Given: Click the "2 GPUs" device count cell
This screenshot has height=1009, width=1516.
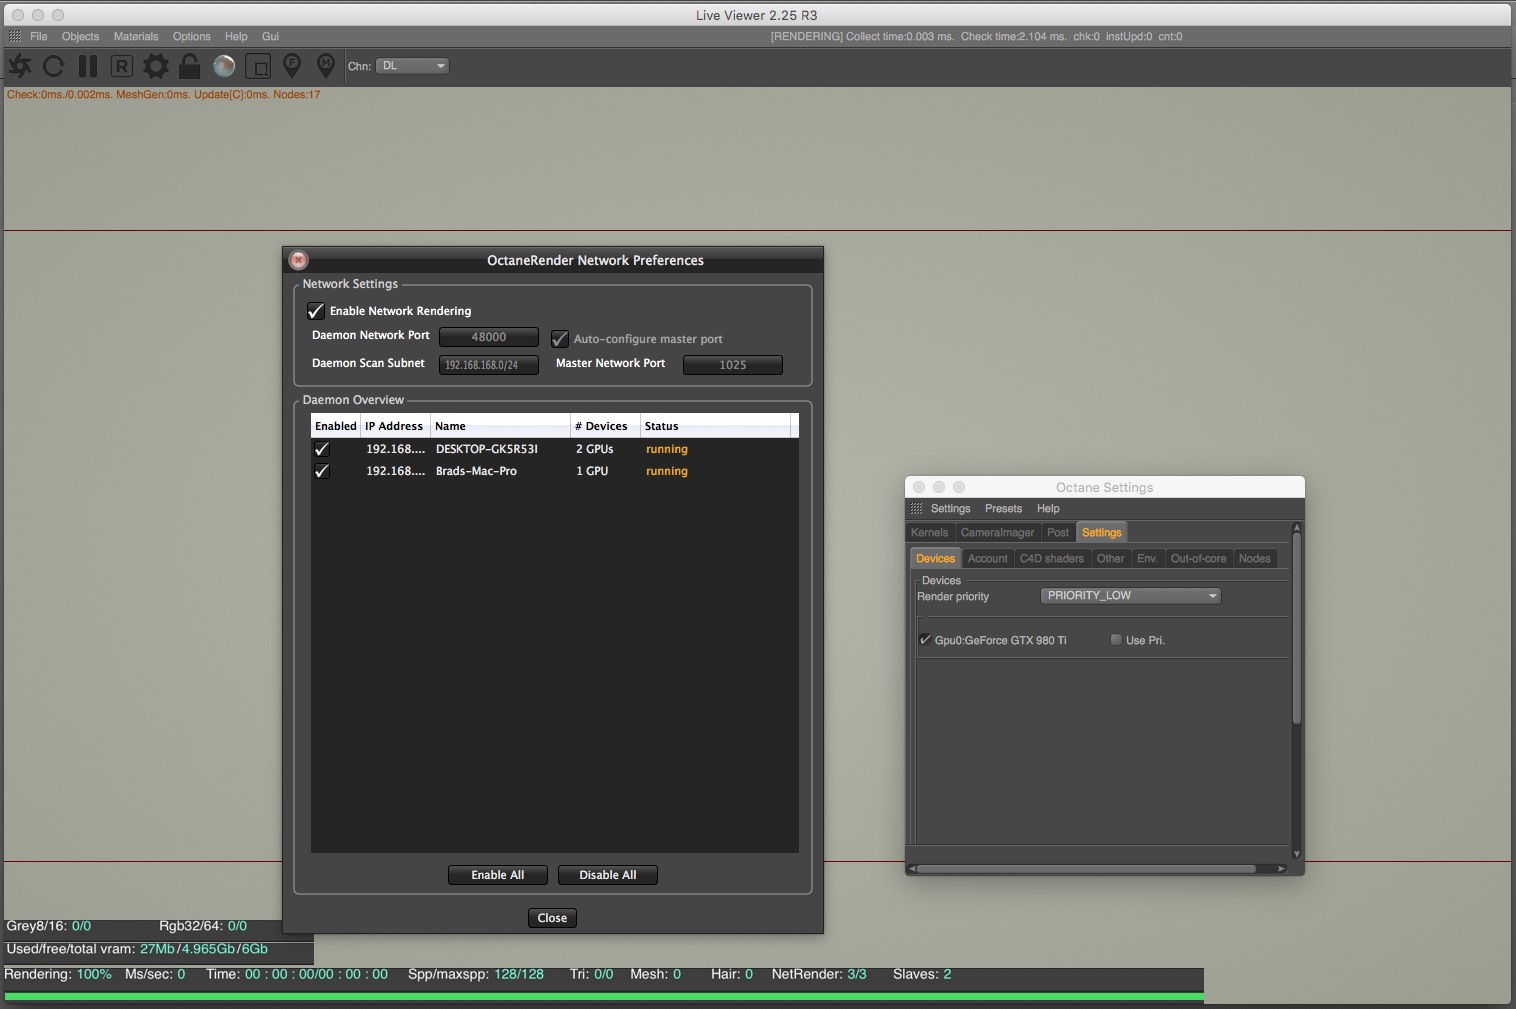Looking at the screenshot, I should [595, 449].
